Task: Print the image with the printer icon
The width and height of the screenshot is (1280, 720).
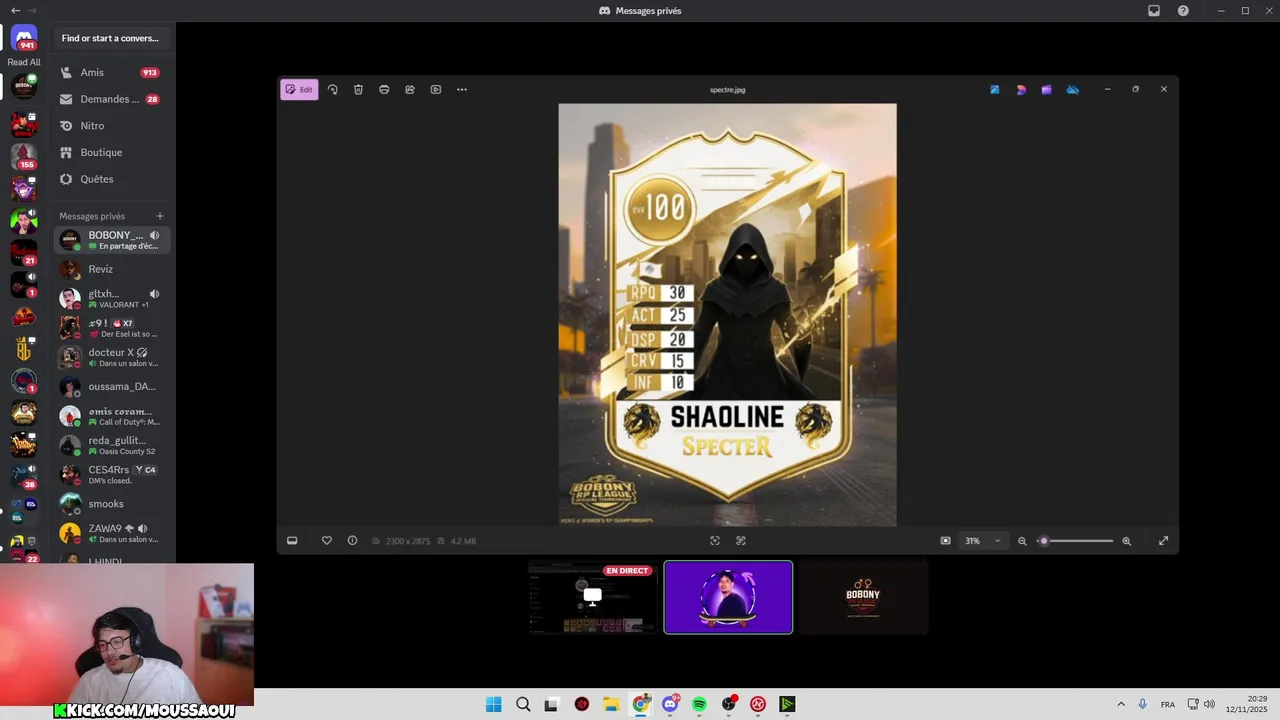Action: coord(384,90)
